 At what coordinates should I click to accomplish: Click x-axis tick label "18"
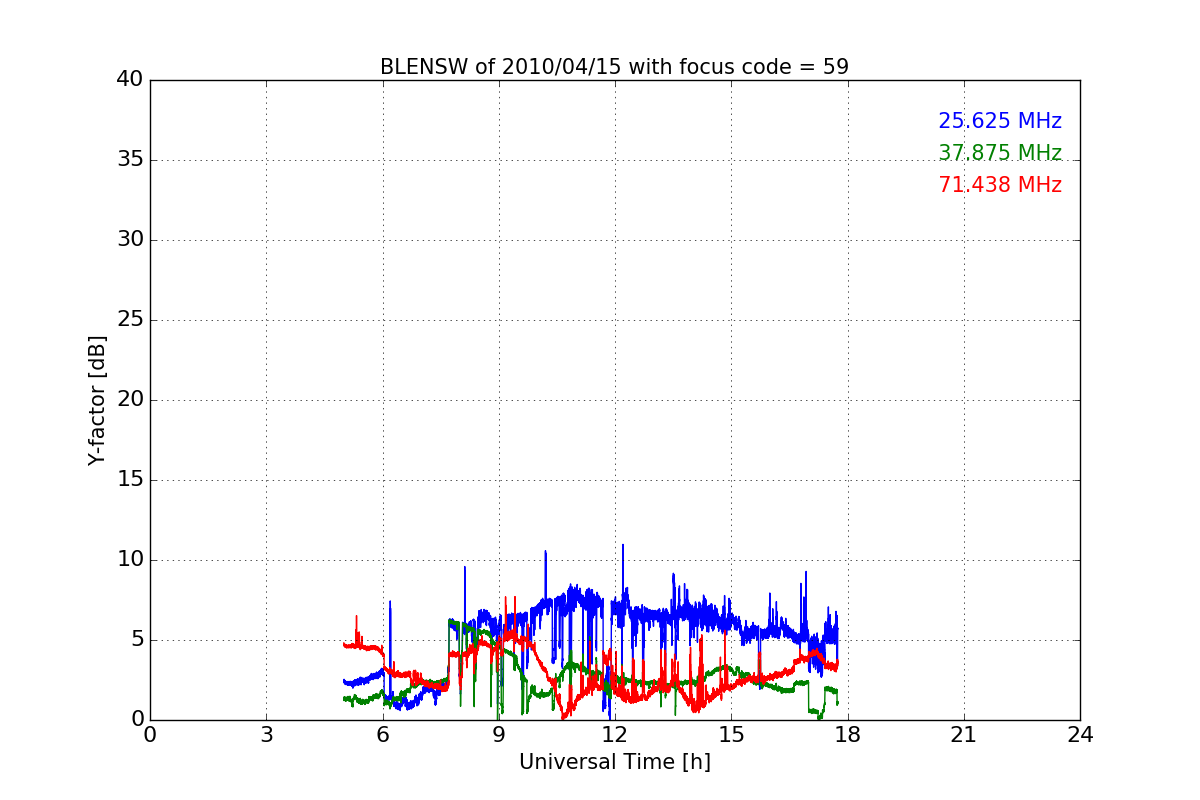tap(847, 734)
